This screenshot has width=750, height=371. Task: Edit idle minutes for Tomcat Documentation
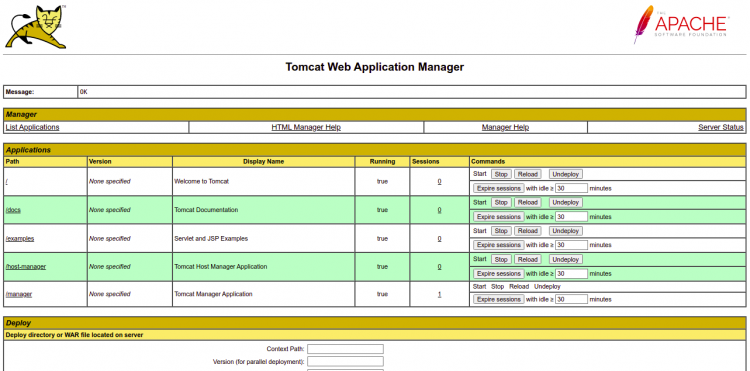[571, 217]
